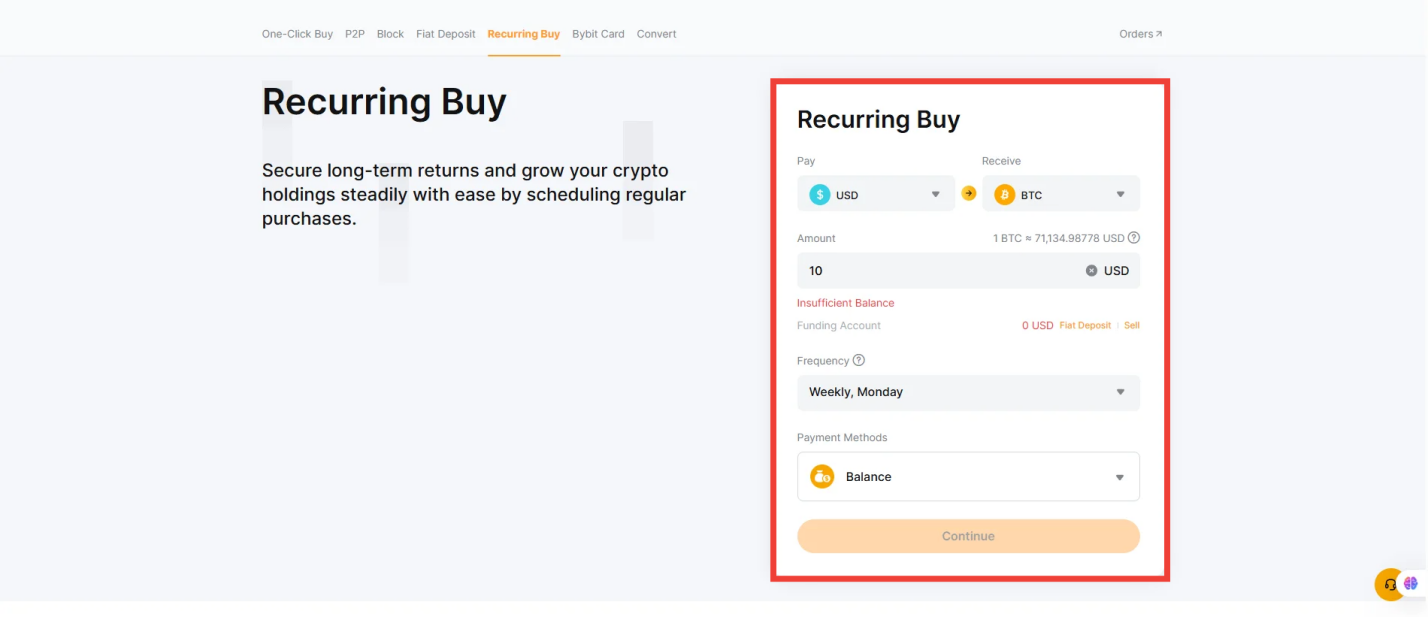Click the orange swap arrow between Pay and Receive
The width and height of the screenshot is (1428, 617).
point(968,193)
